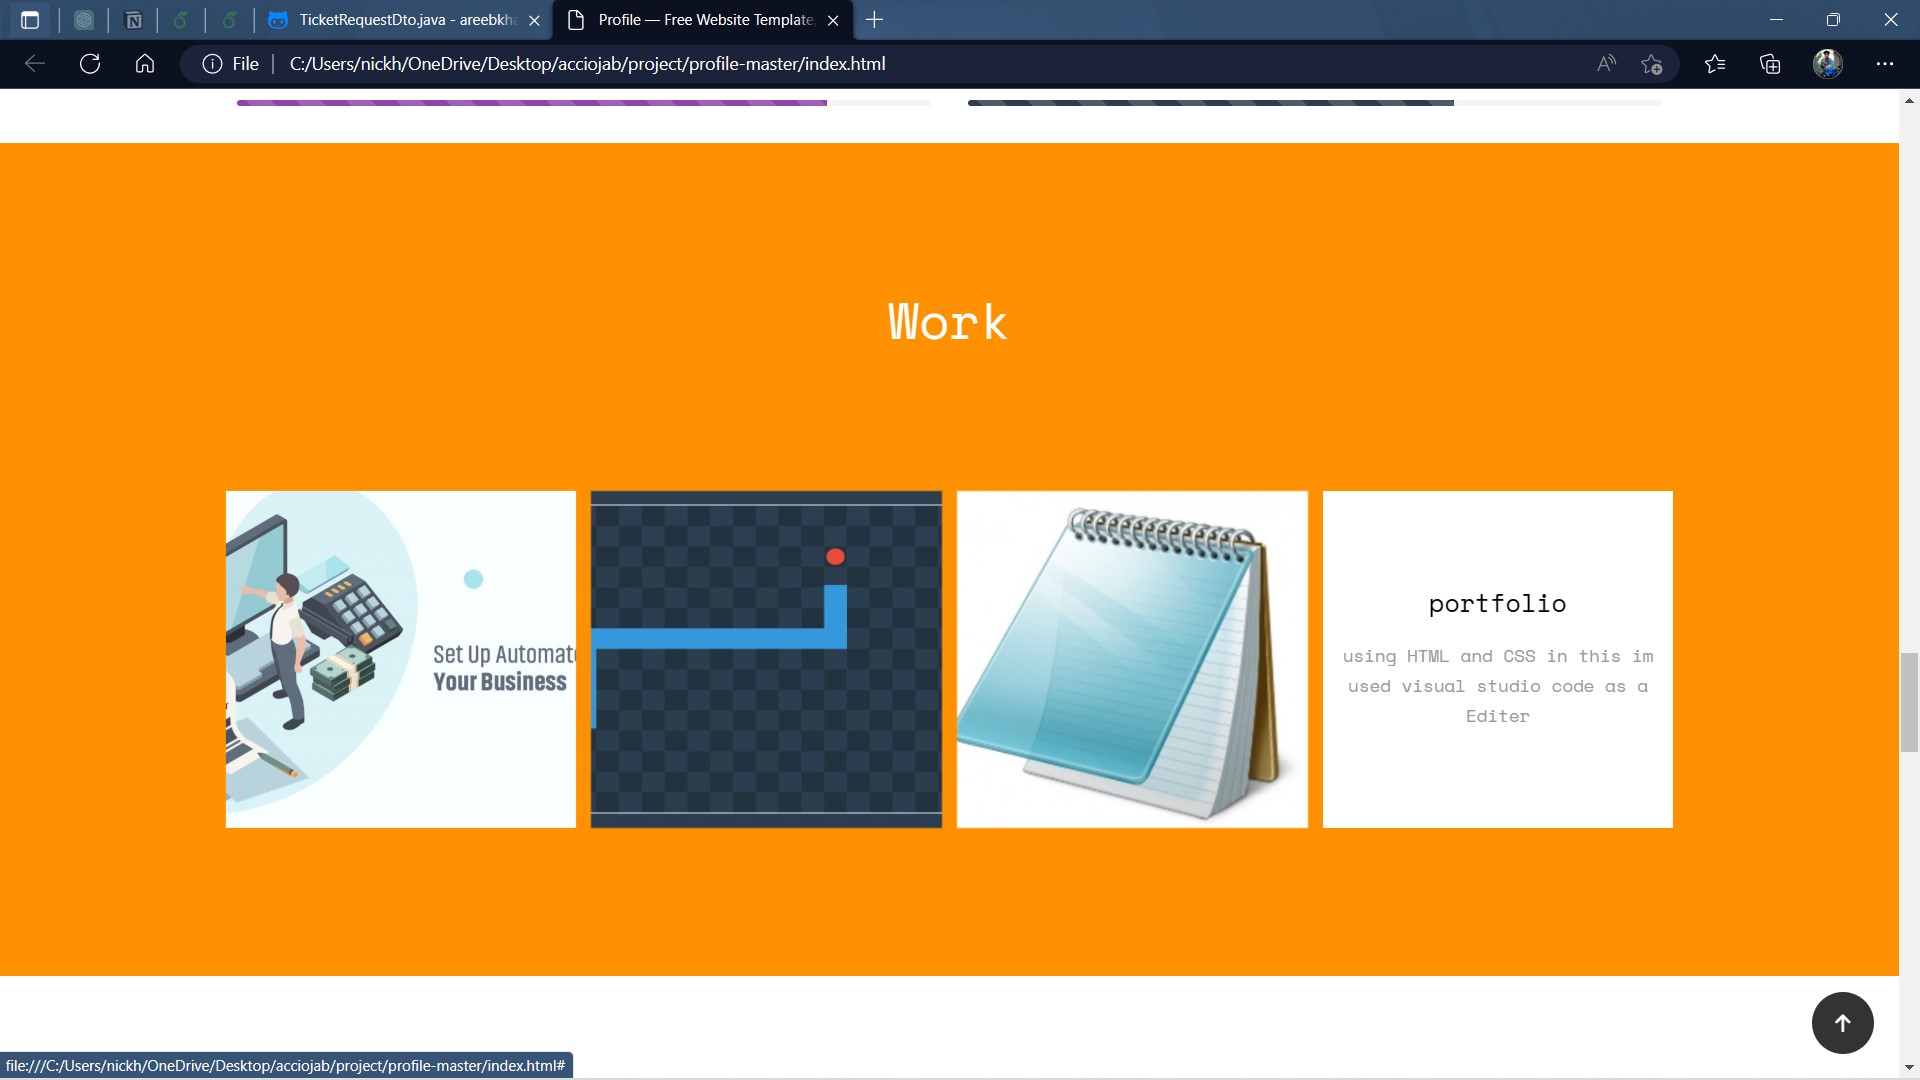
Task: Navigate back using the back arrow
Action: (35, 63)
